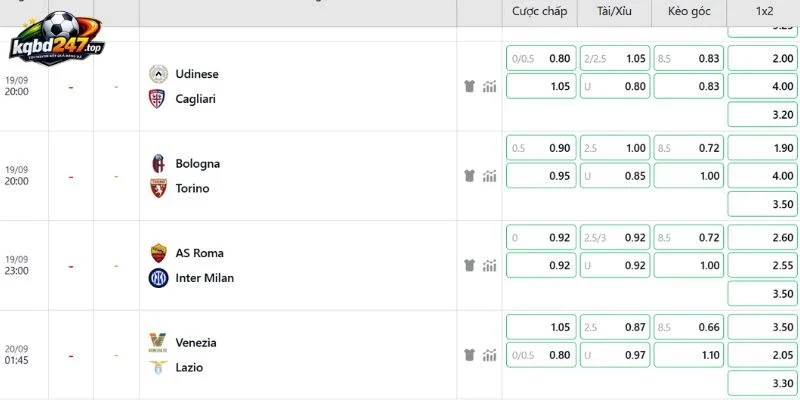800x400 pixels.
Task: Select the Cược chấp column header
Action: [x=540, y=11]
